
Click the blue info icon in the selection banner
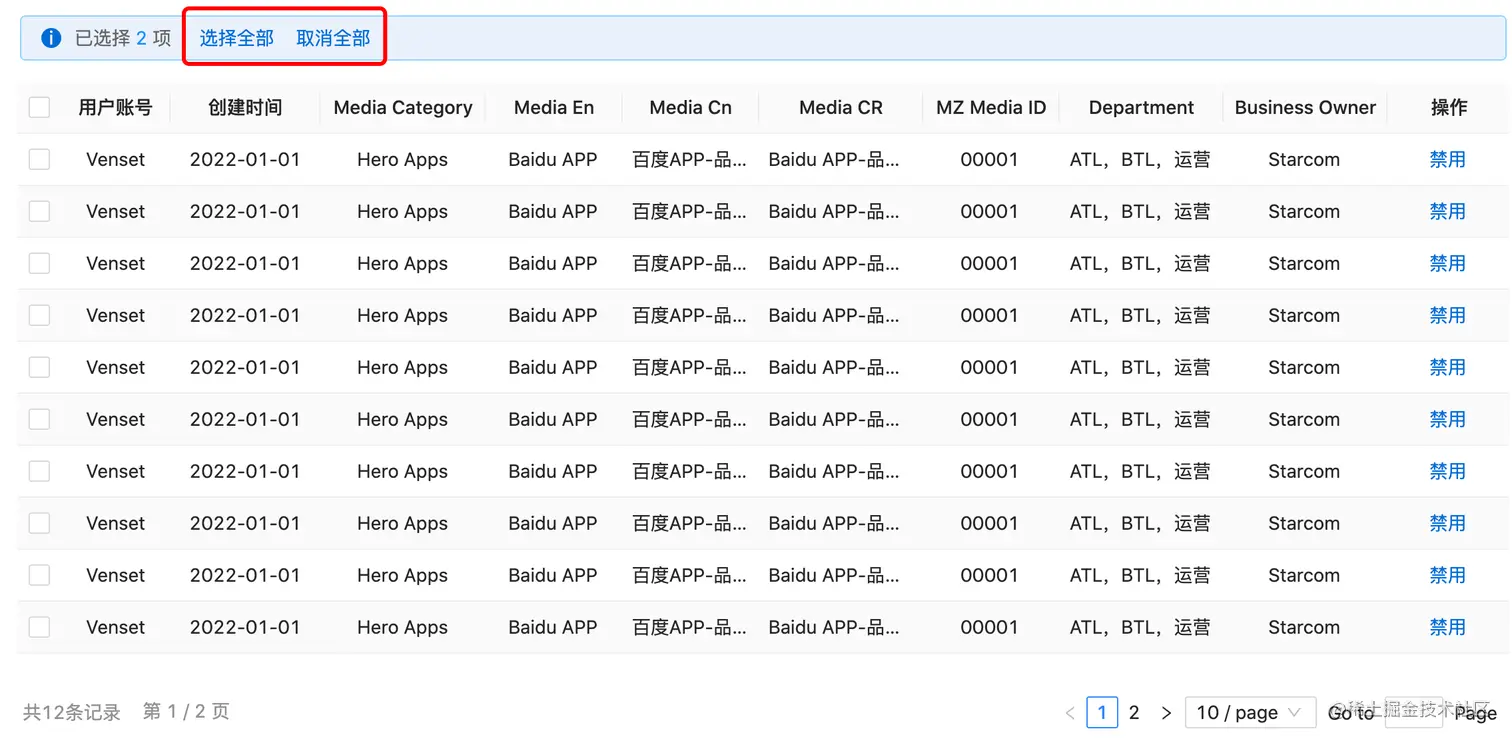51,38
